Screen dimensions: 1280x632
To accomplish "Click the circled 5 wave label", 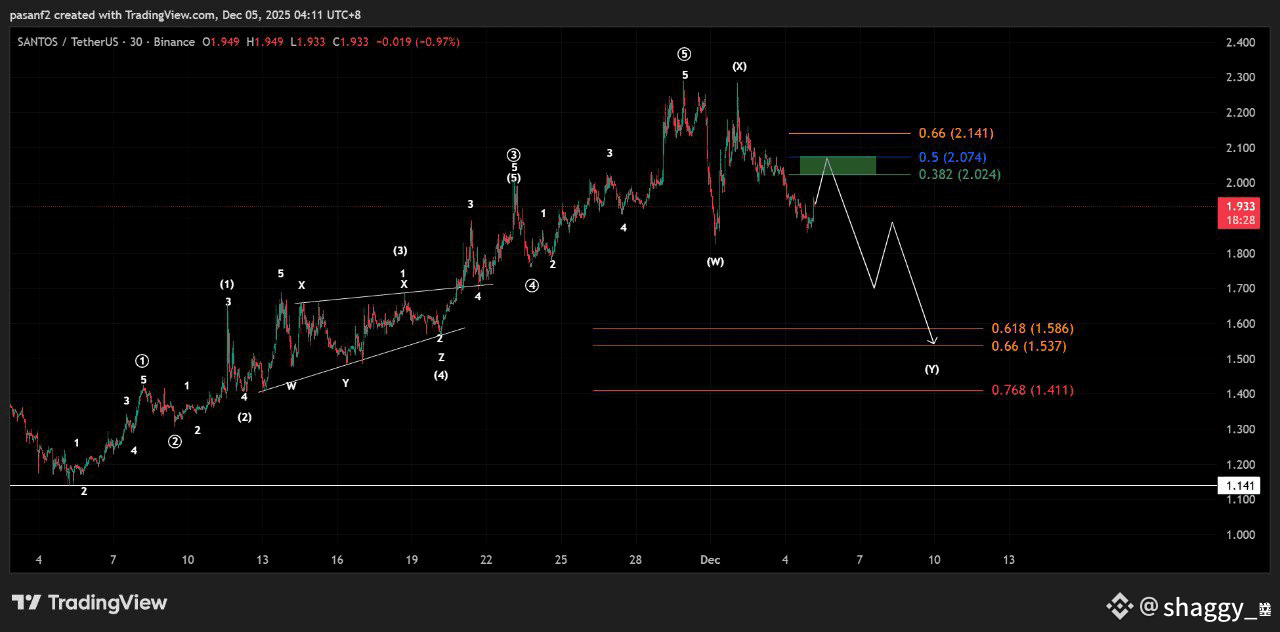I will click(685, 54).
